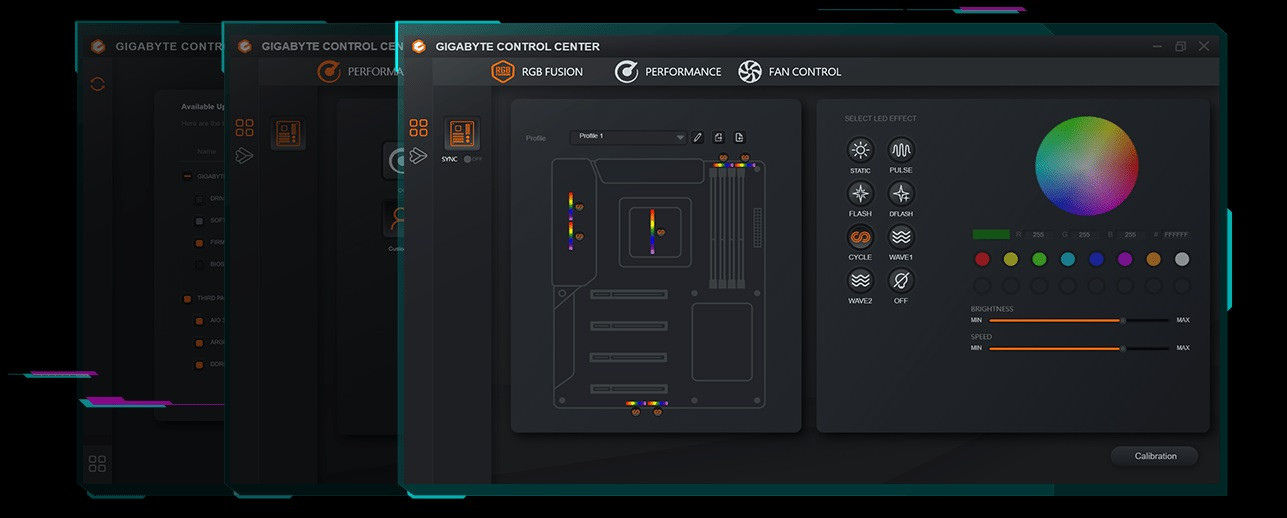This screenshot has width=1287, height=518.
Task: Select the CYCLE LED effect icon
Action: tap(860, 238)
